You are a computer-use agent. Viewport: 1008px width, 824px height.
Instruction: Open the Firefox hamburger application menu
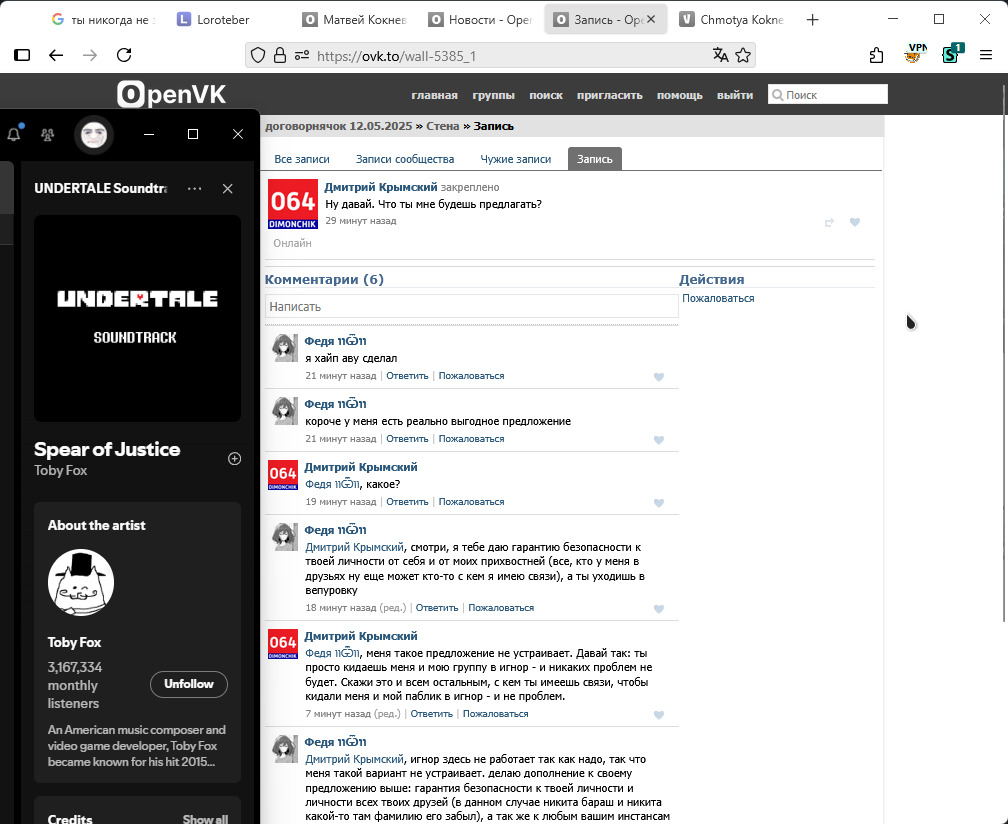(x=987, y=55)
